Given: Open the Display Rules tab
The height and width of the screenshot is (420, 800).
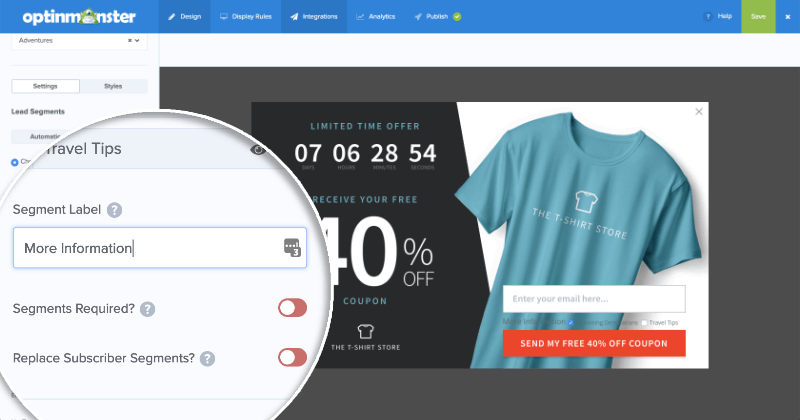Looking at the screenshot, I should click(x=245, y=16).
